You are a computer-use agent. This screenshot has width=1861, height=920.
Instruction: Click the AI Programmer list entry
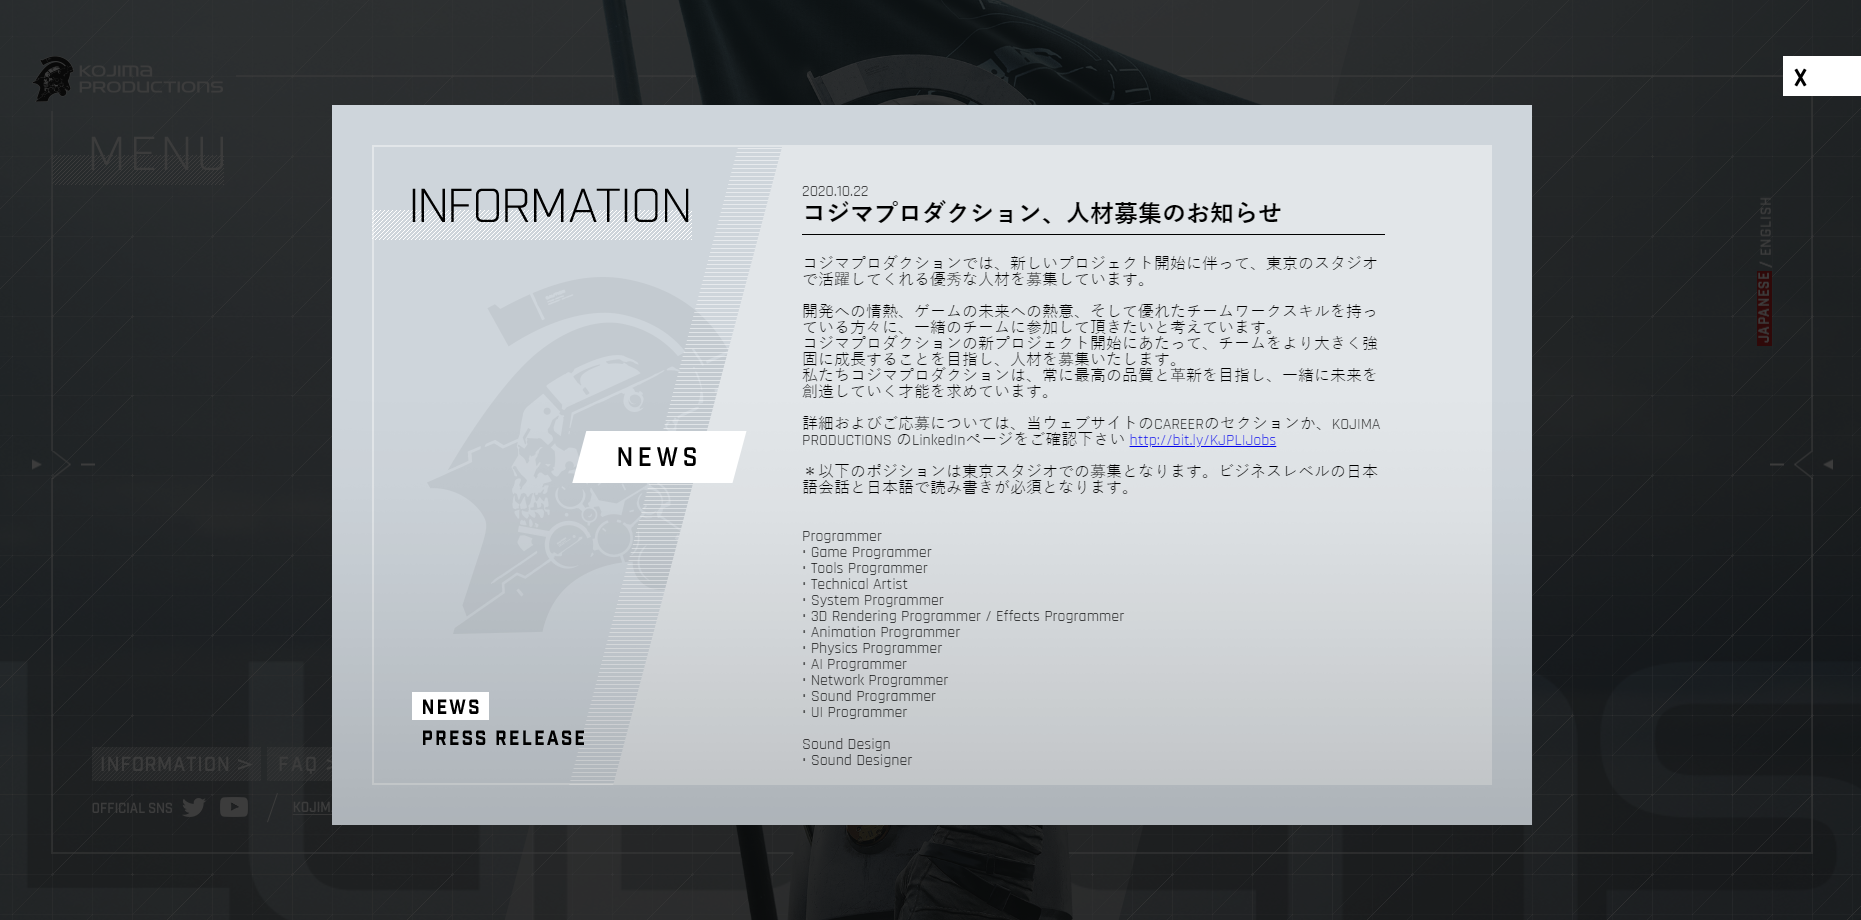point(855,664)
